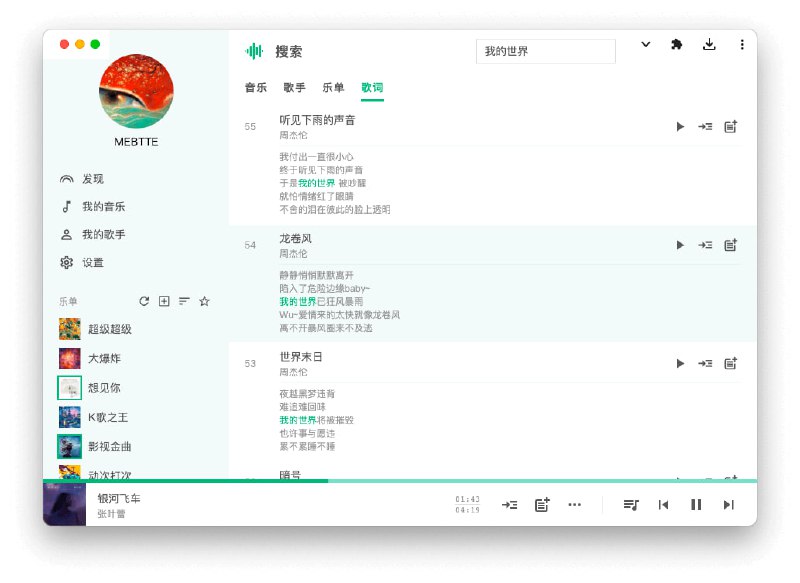Open the Settings (设置) page
The image size is (800, 583).
tap(82, 263)
